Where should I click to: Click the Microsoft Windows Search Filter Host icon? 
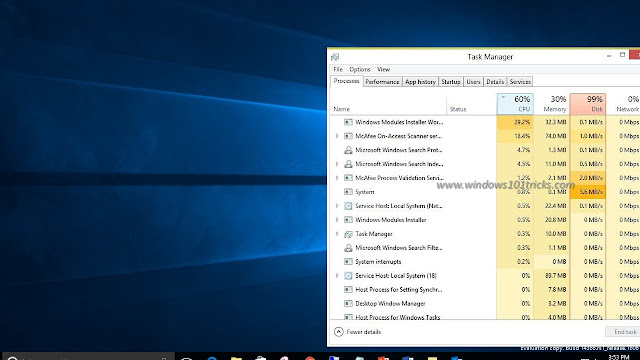(x=348, y=248)
